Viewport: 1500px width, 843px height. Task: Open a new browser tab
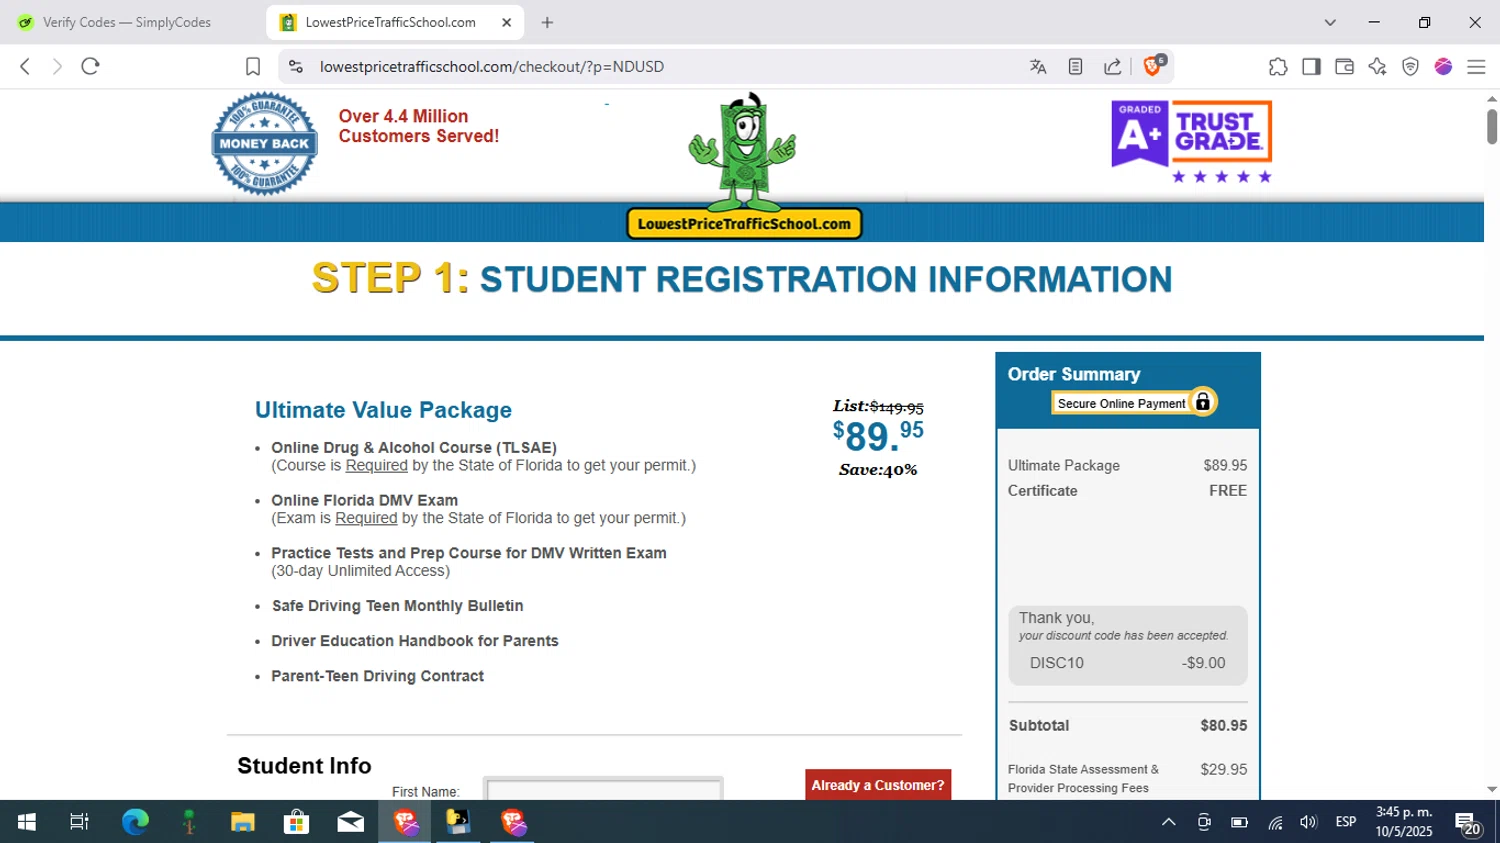pos(547,22)
